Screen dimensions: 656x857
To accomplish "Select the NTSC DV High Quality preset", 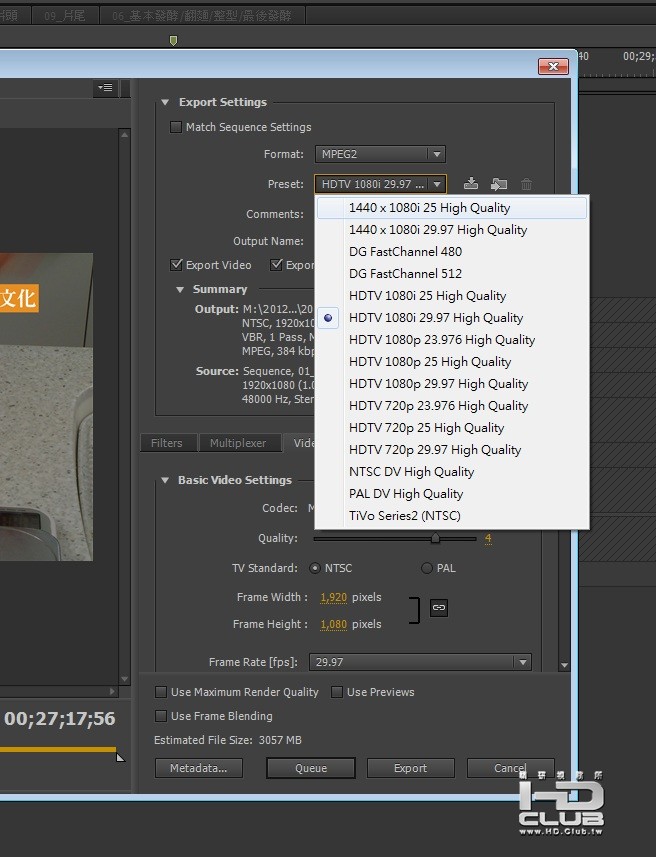I will (411, 472).
